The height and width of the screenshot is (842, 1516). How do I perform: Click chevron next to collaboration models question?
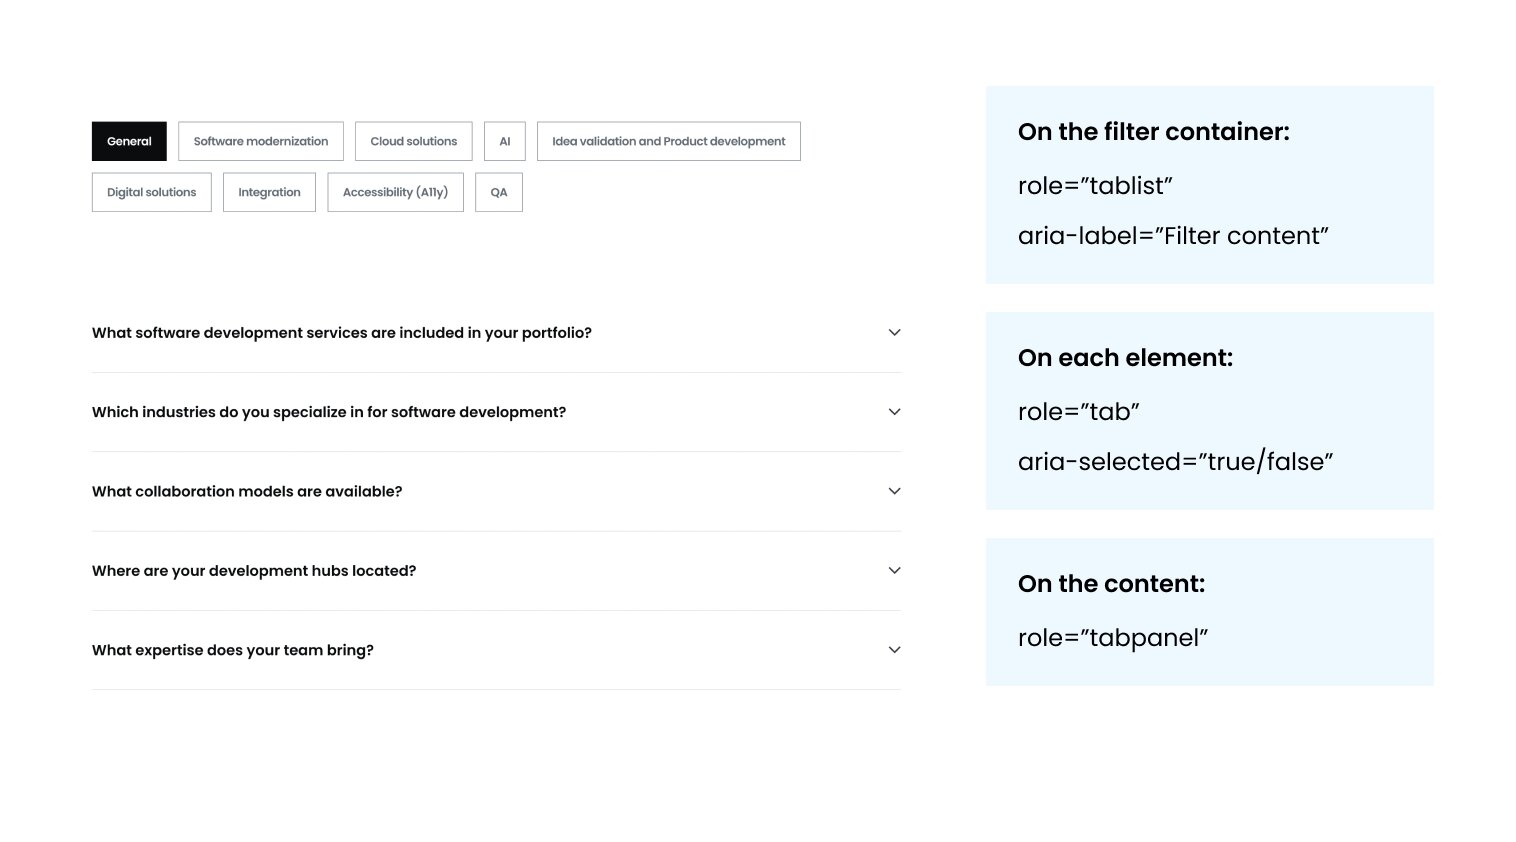pos(895,491)
